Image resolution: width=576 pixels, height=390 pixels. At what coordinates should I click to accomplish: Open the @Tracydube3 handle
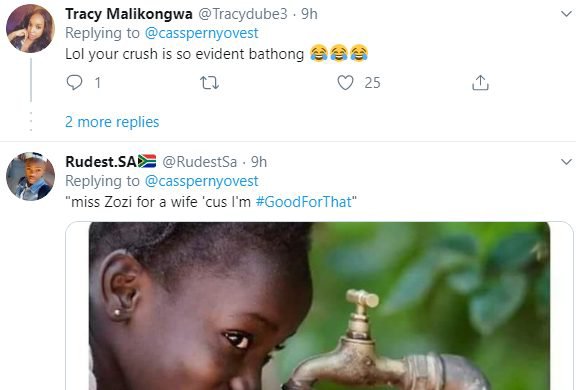pyautogui.click(x=243, y=14)
